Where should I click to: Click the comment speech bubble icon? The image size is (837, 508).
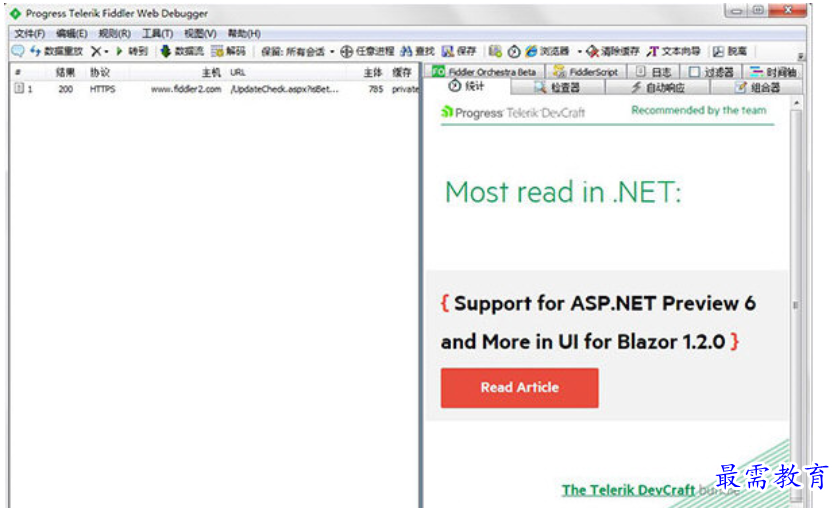coord(18,51)
